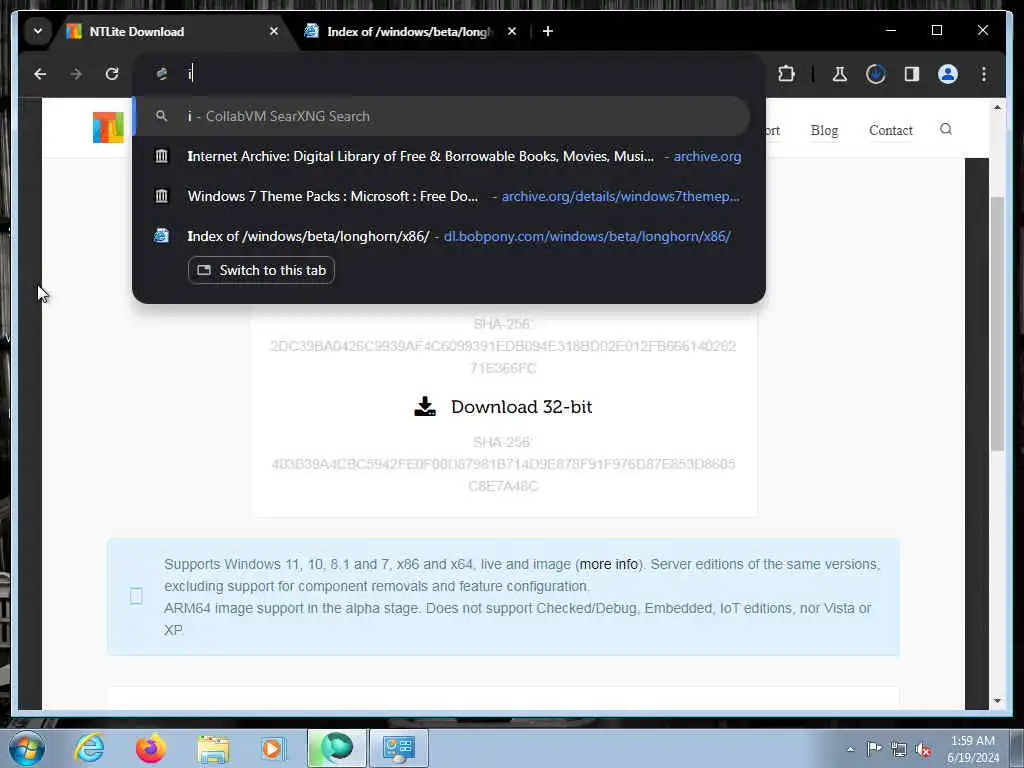Show hidden tray icons arrow

(x=850, y=750)
